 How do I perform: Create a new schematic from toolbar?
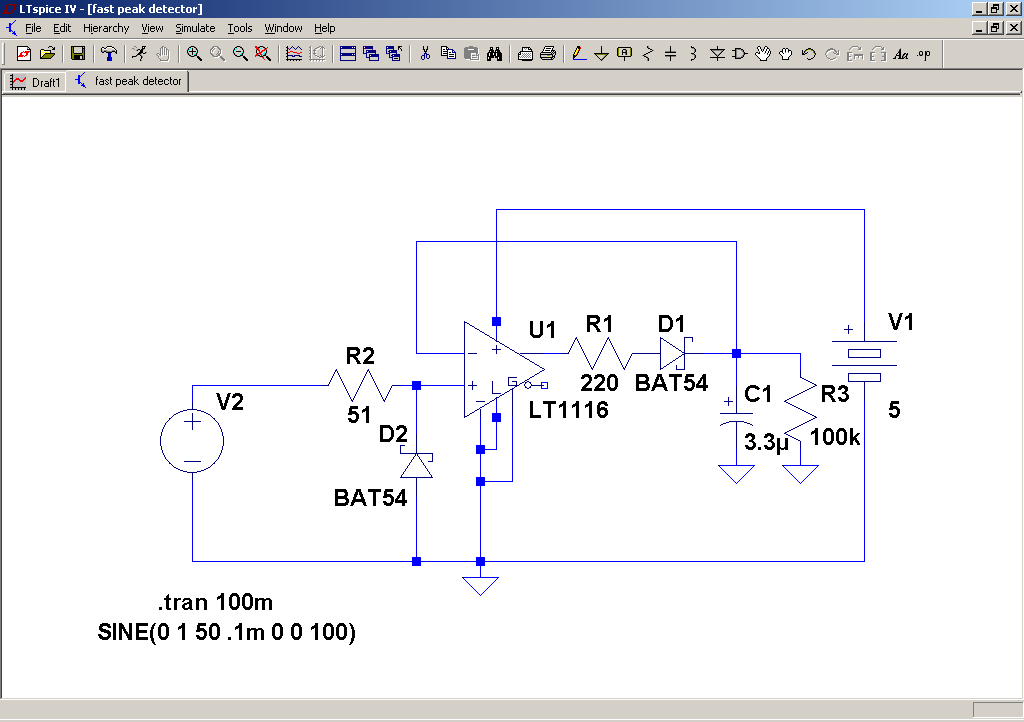click(24, 54)
